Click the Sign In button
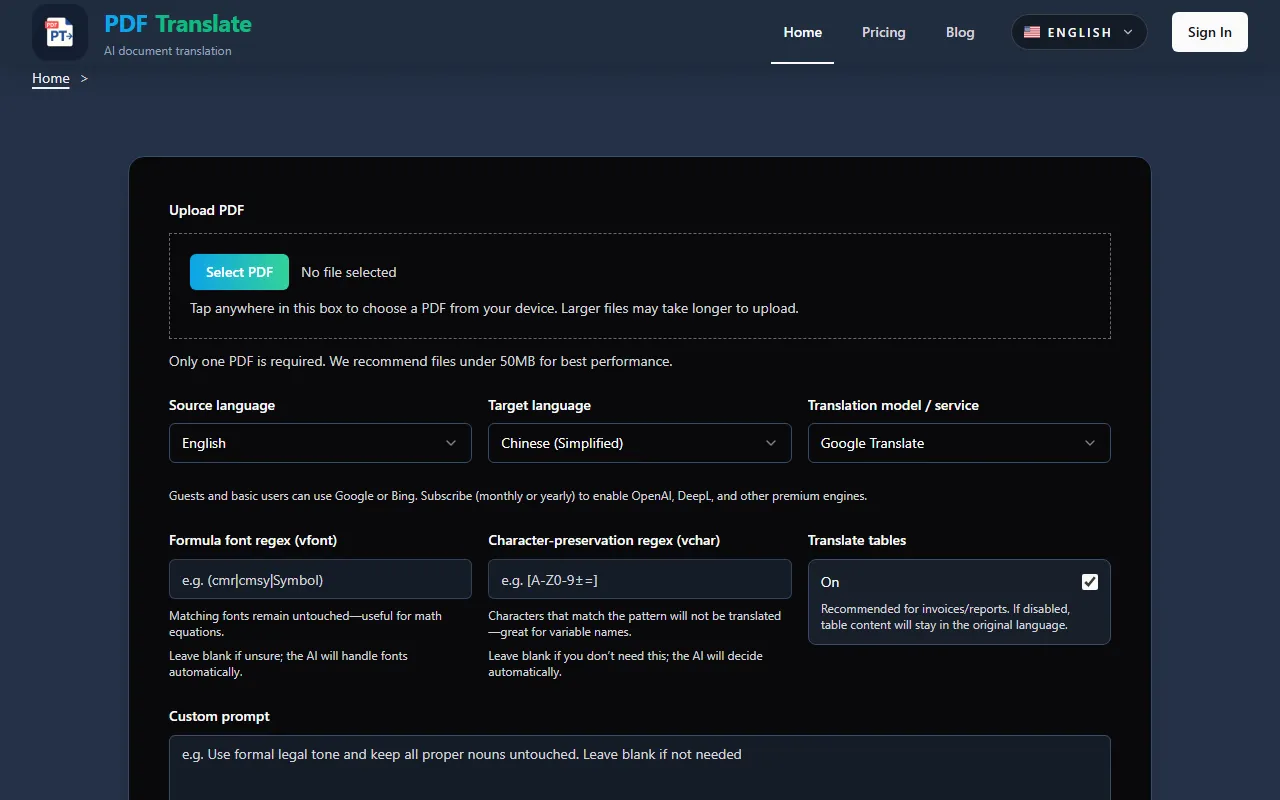Screen dimensions: 1280x800 (1209, 32)
